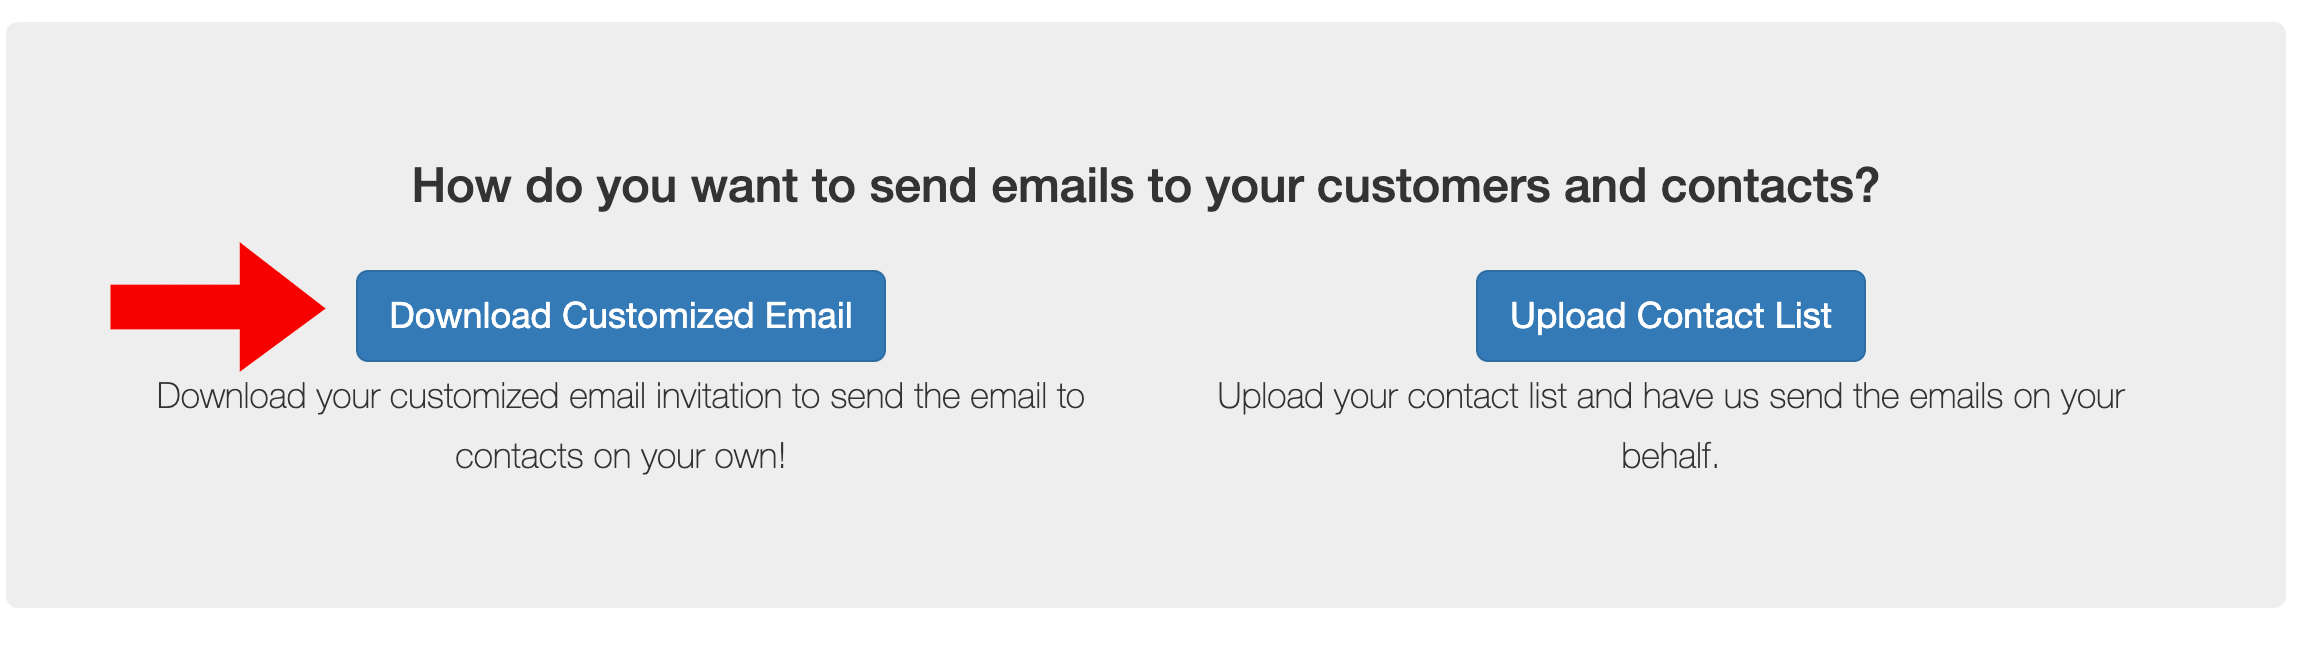
Task: Click the 'Download your customized email invitation' line
Action: click(620, 397)
